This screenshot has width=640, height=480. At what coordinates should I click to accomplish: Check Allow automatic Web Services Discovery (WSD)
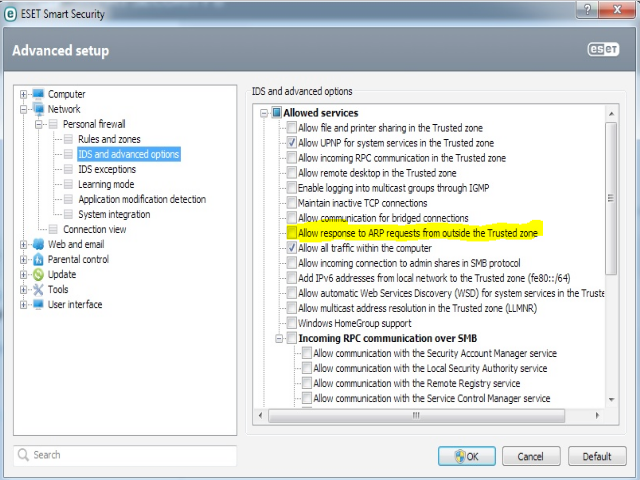point(291,293)
